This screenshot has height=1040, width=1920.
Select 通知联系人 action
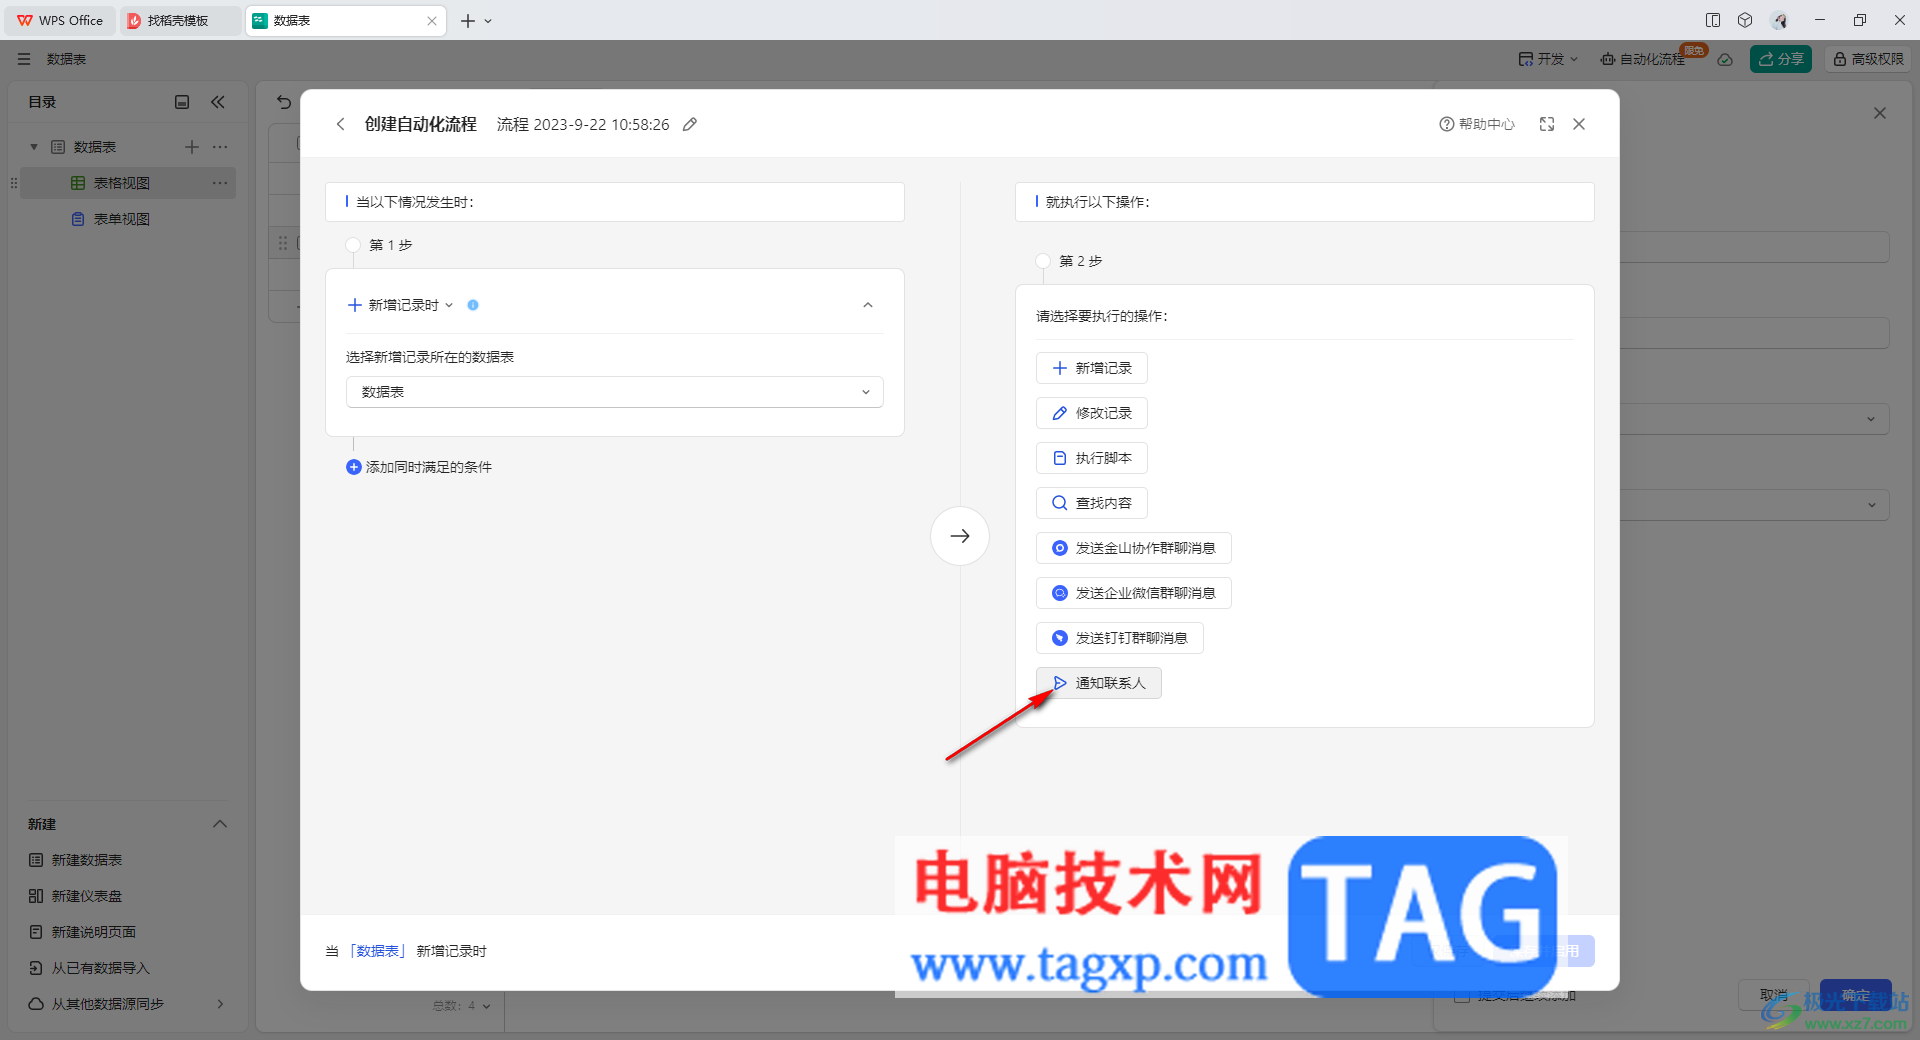[x=1099, y=683]
